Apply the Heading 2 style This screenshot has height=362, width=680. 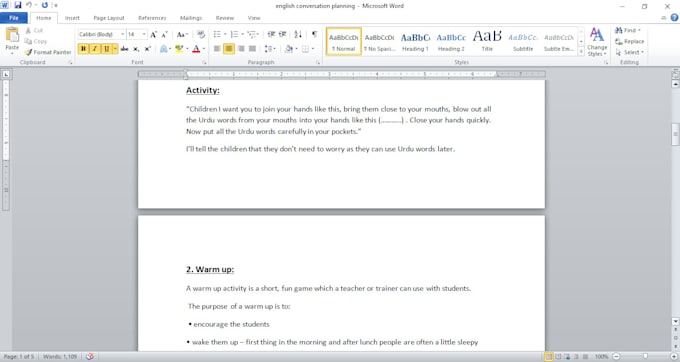coord(451,42)
